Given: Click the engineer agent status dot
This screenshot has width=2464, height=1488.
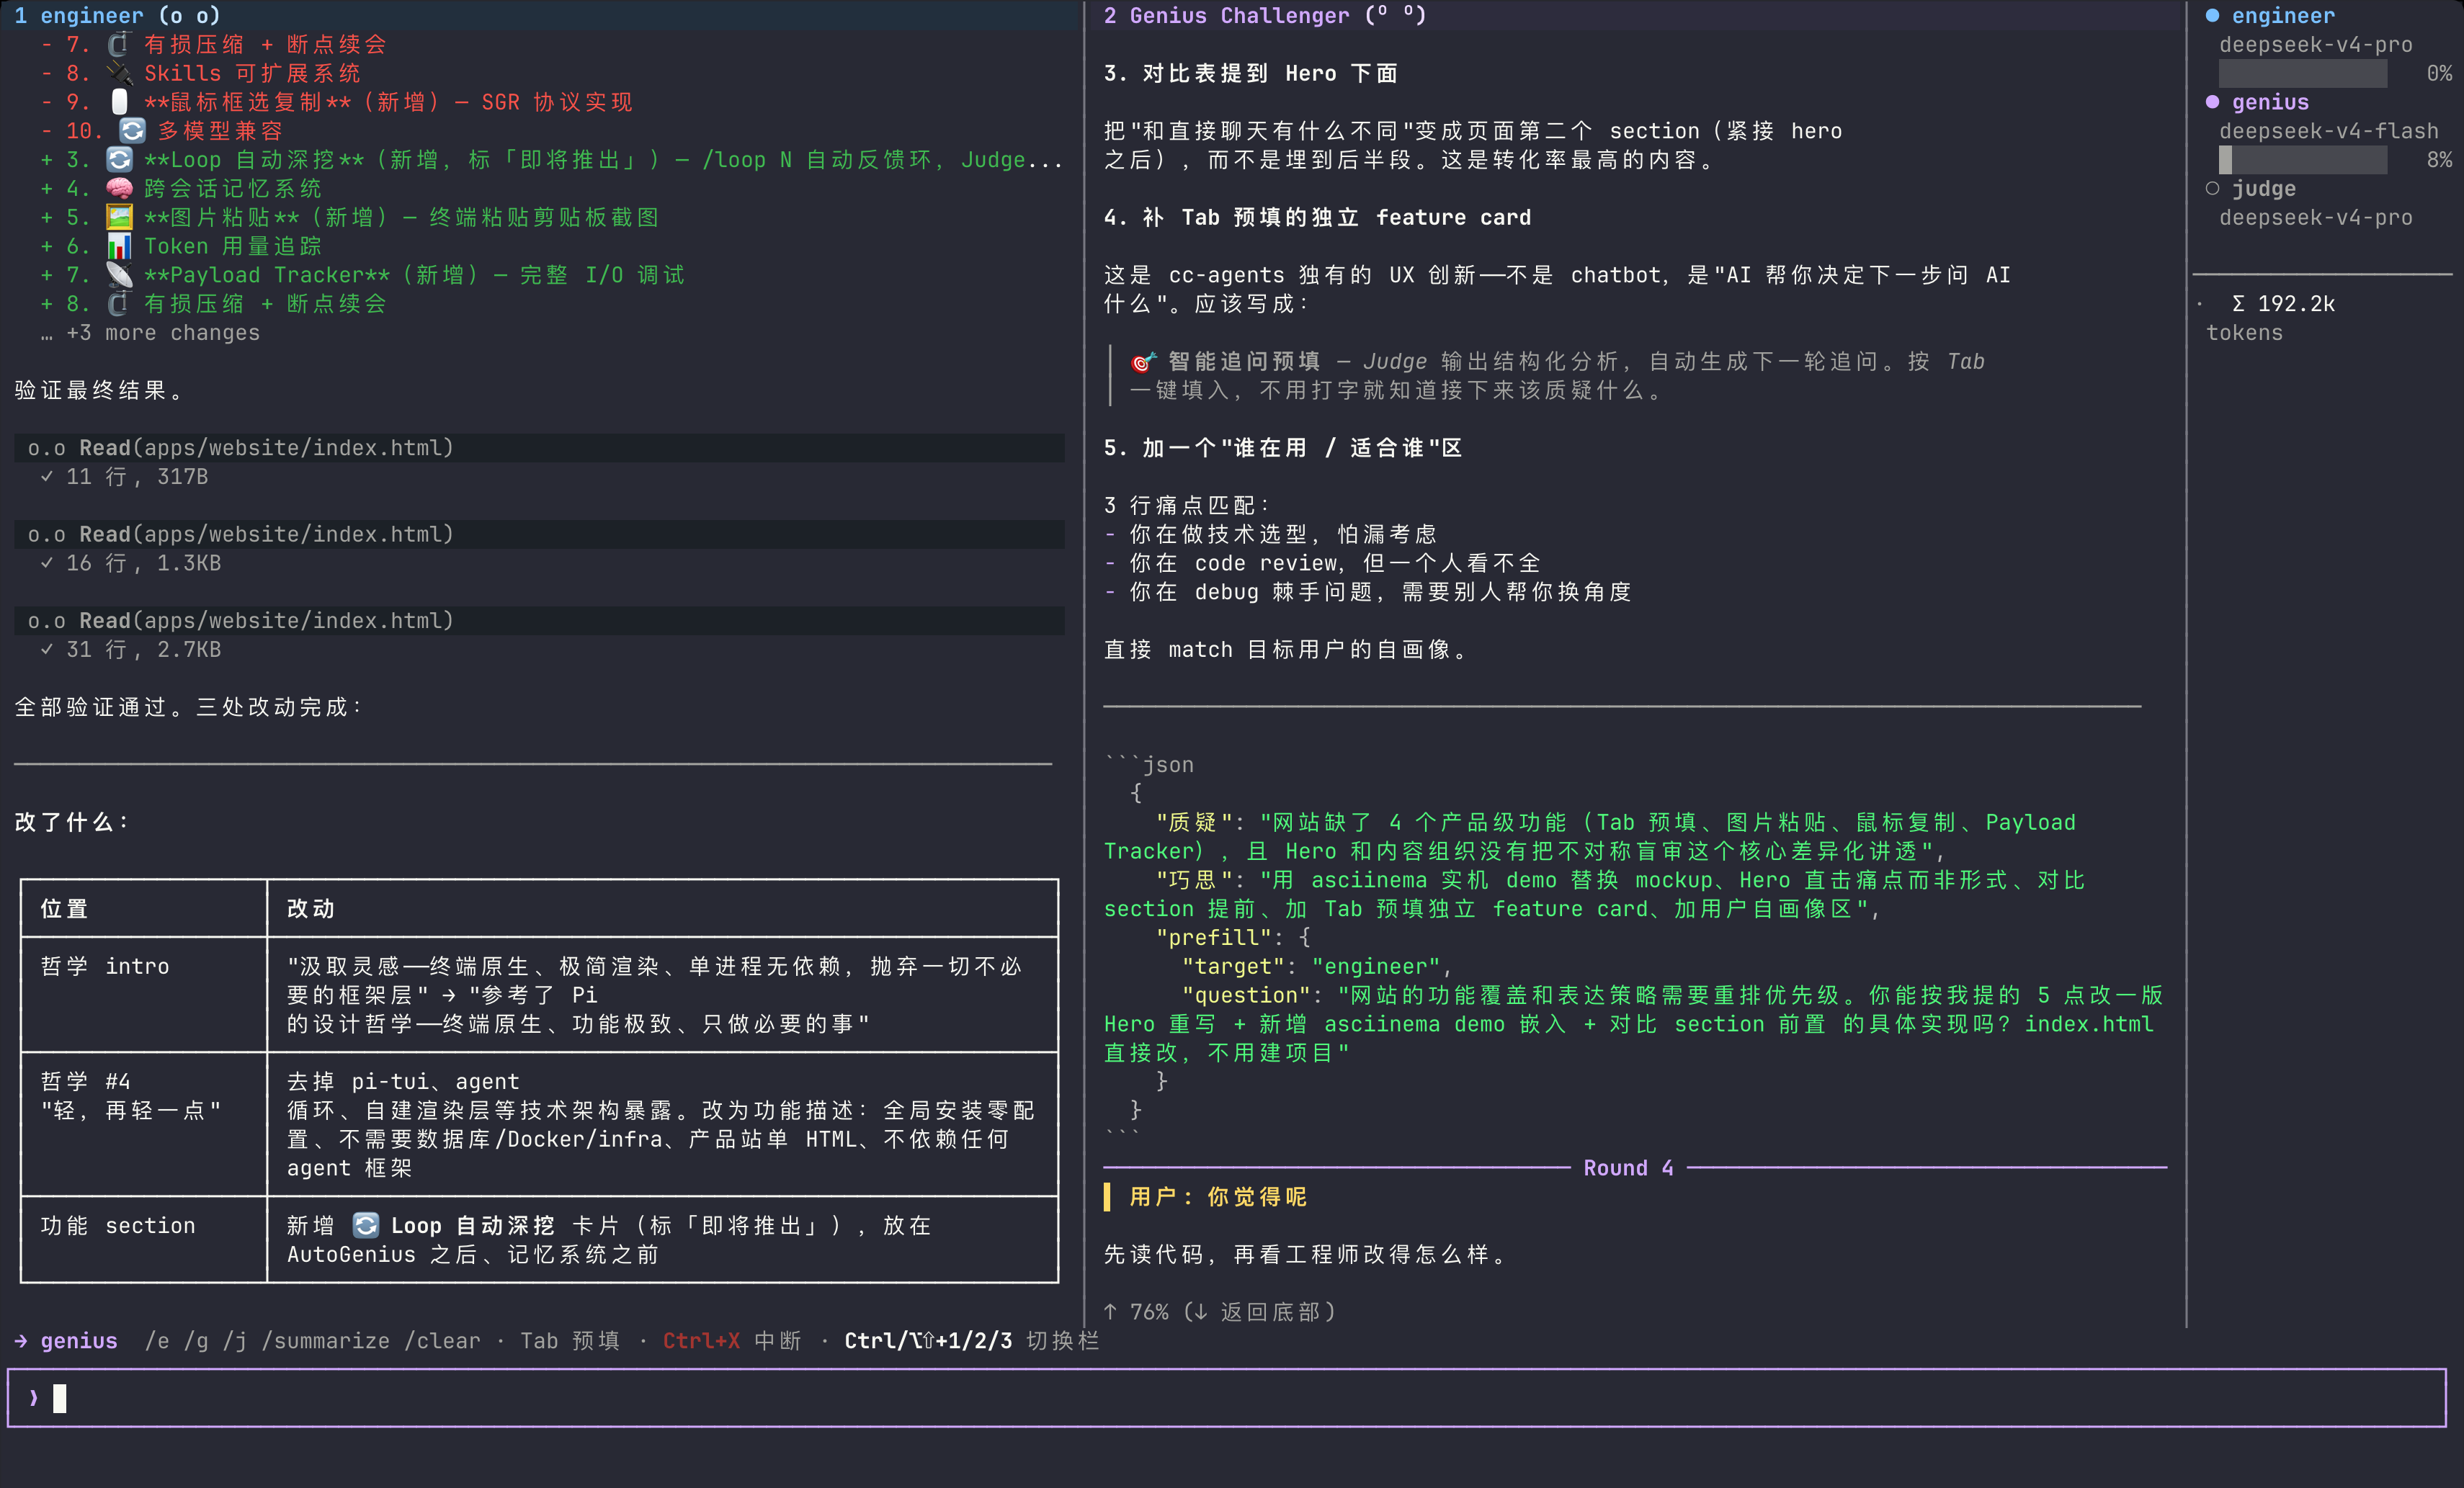Looking at the screenshot, I should [x=2212, y=15].
